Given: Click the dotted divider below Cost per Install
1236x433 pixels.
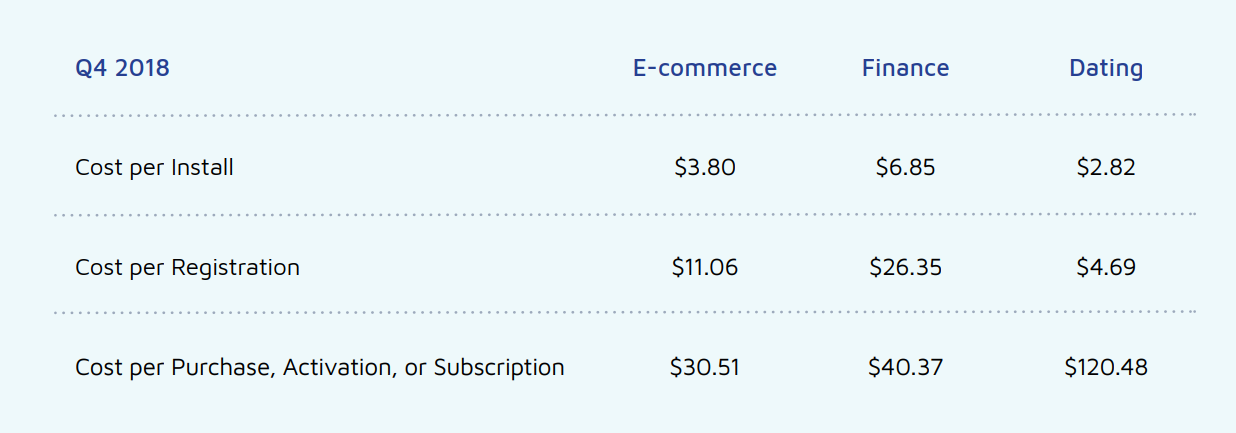Looking at the screenshot, I should [x=624, y=214].
